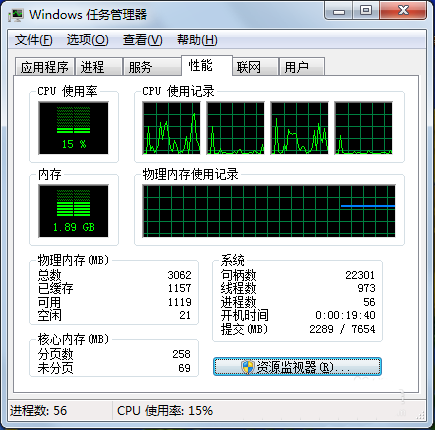The height and width of the screenshot is (430, 435).
Task: Click the fourth CPU core history graph
Action: (x=363, y=128)
